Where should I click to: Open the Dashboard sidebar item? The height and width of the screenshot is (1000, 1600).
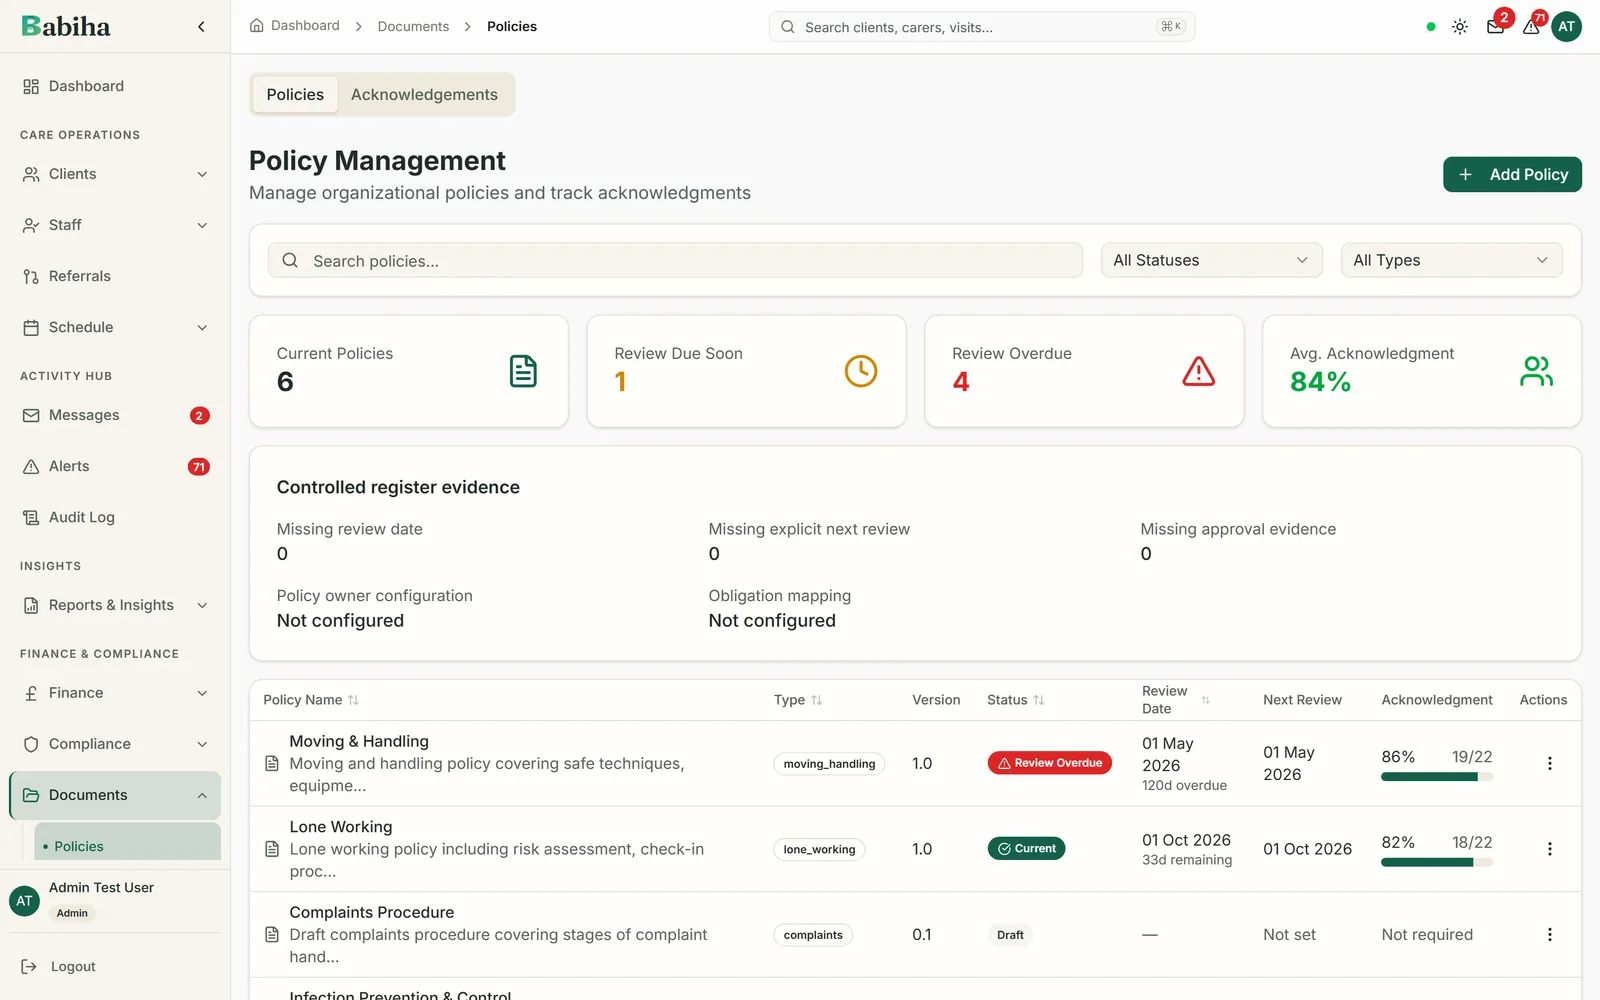coord(115,86)
